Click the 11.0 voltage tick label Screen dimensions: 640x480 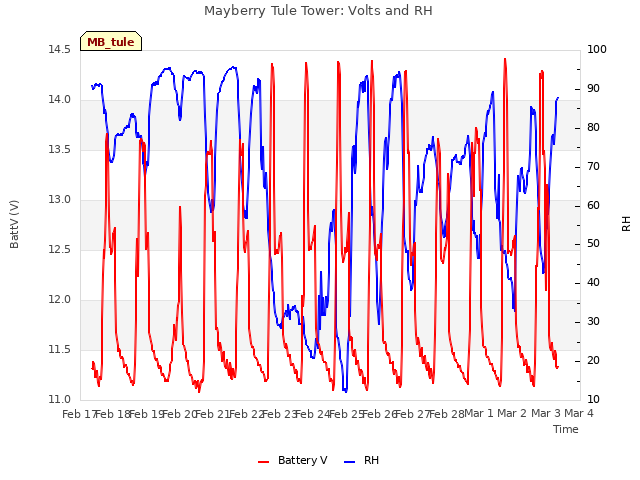(60, 400)
